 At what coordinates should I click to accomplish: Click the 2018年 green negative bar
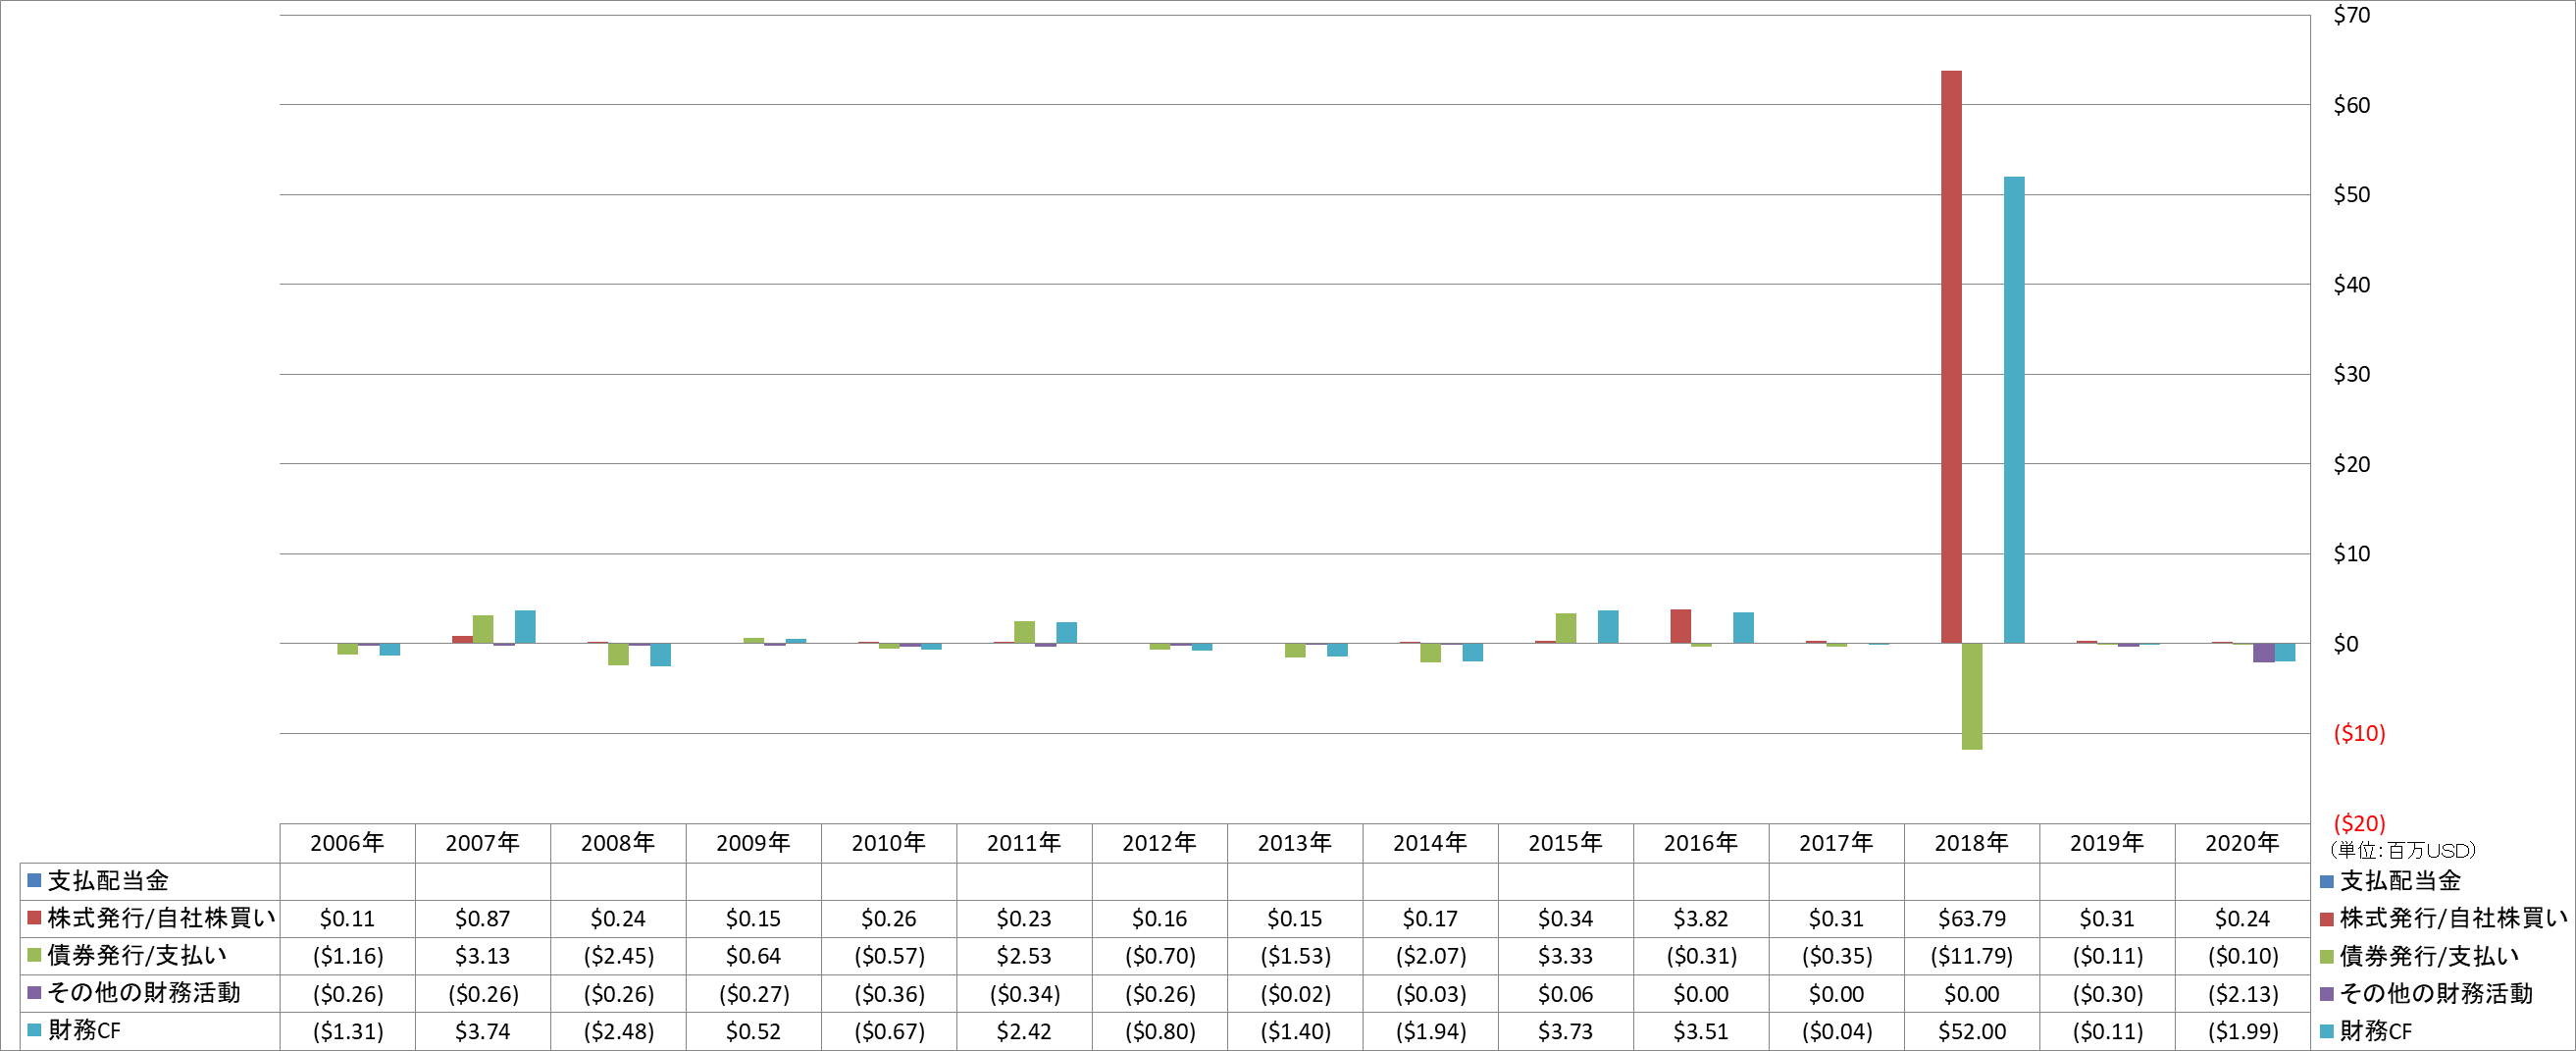pyautogui.click(x=1972, y=696)
